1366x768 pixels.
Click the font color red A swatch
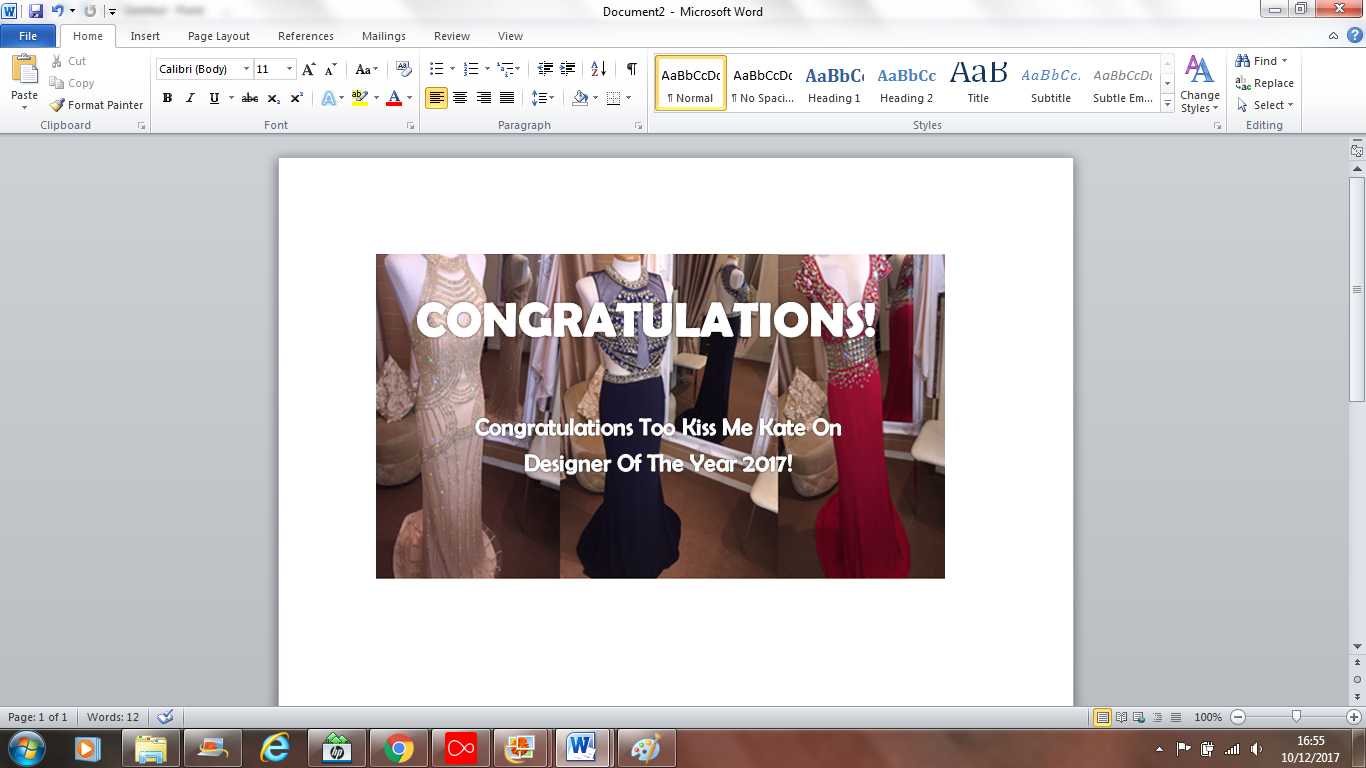click(x=394, y=98)
